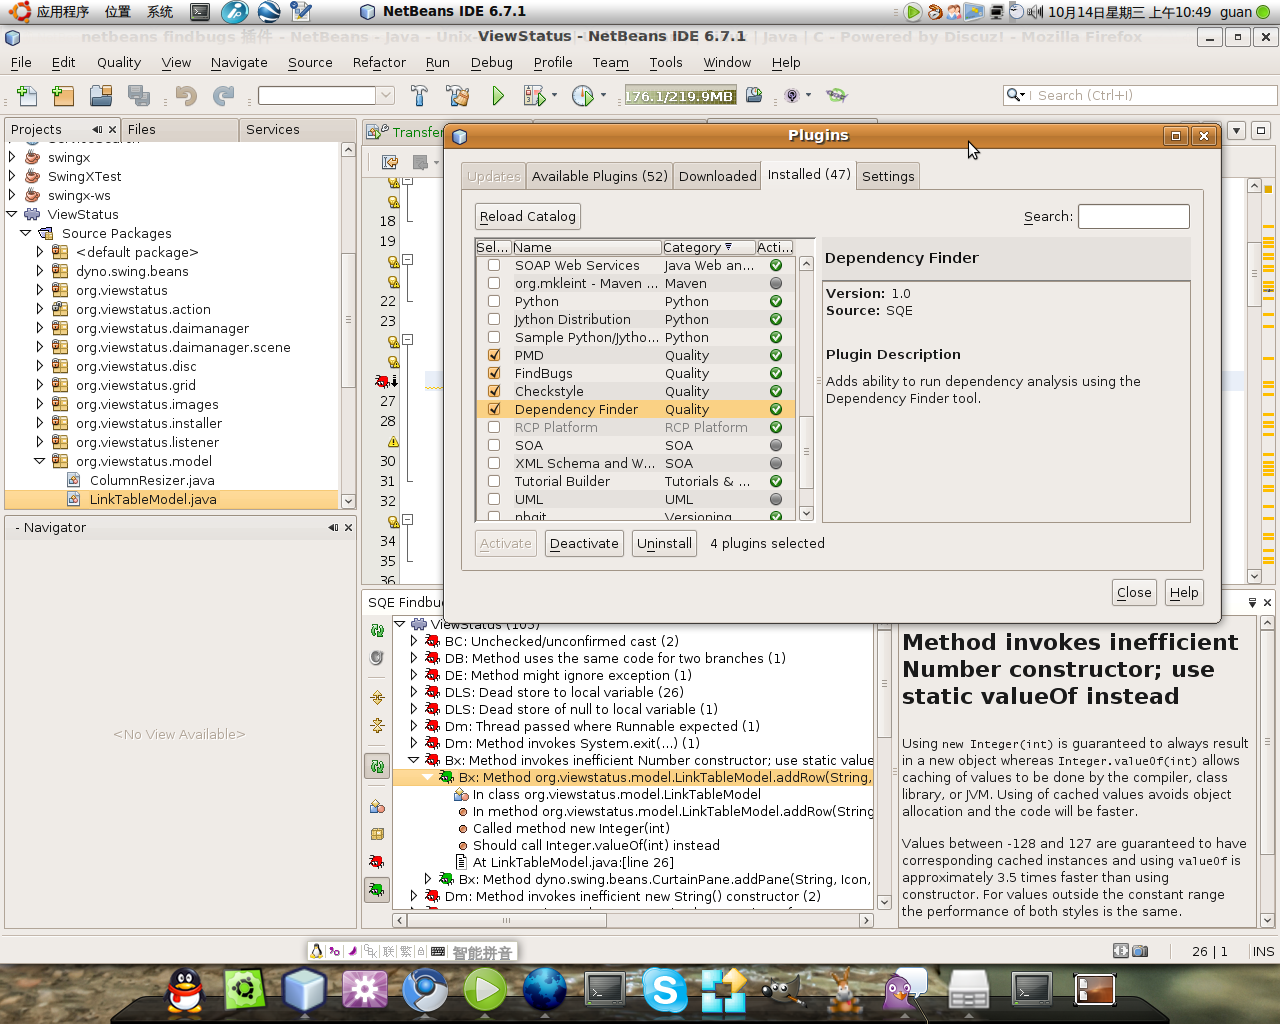Image resolution: width=1280 pixels, height=1024 pixels.
Task: Toggle the PMD plugin checkbox
Action: click(x=494, y=355)
